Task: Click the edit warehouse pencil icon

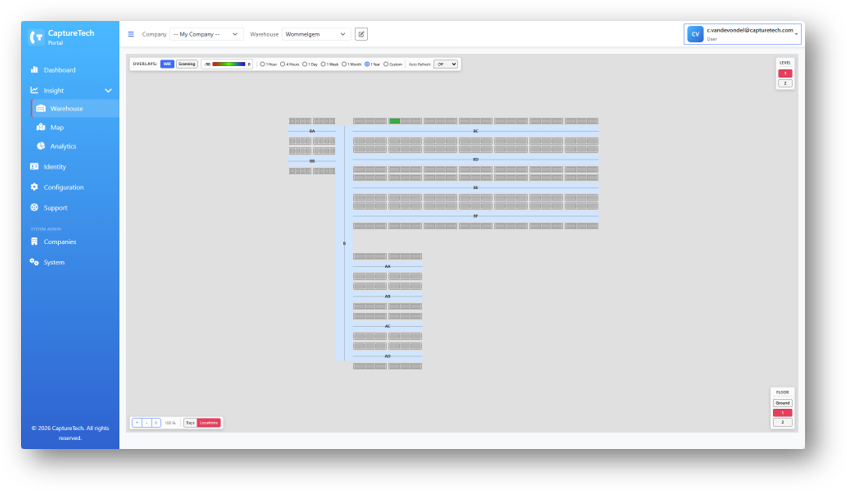Action: click(x=361, y=34)
